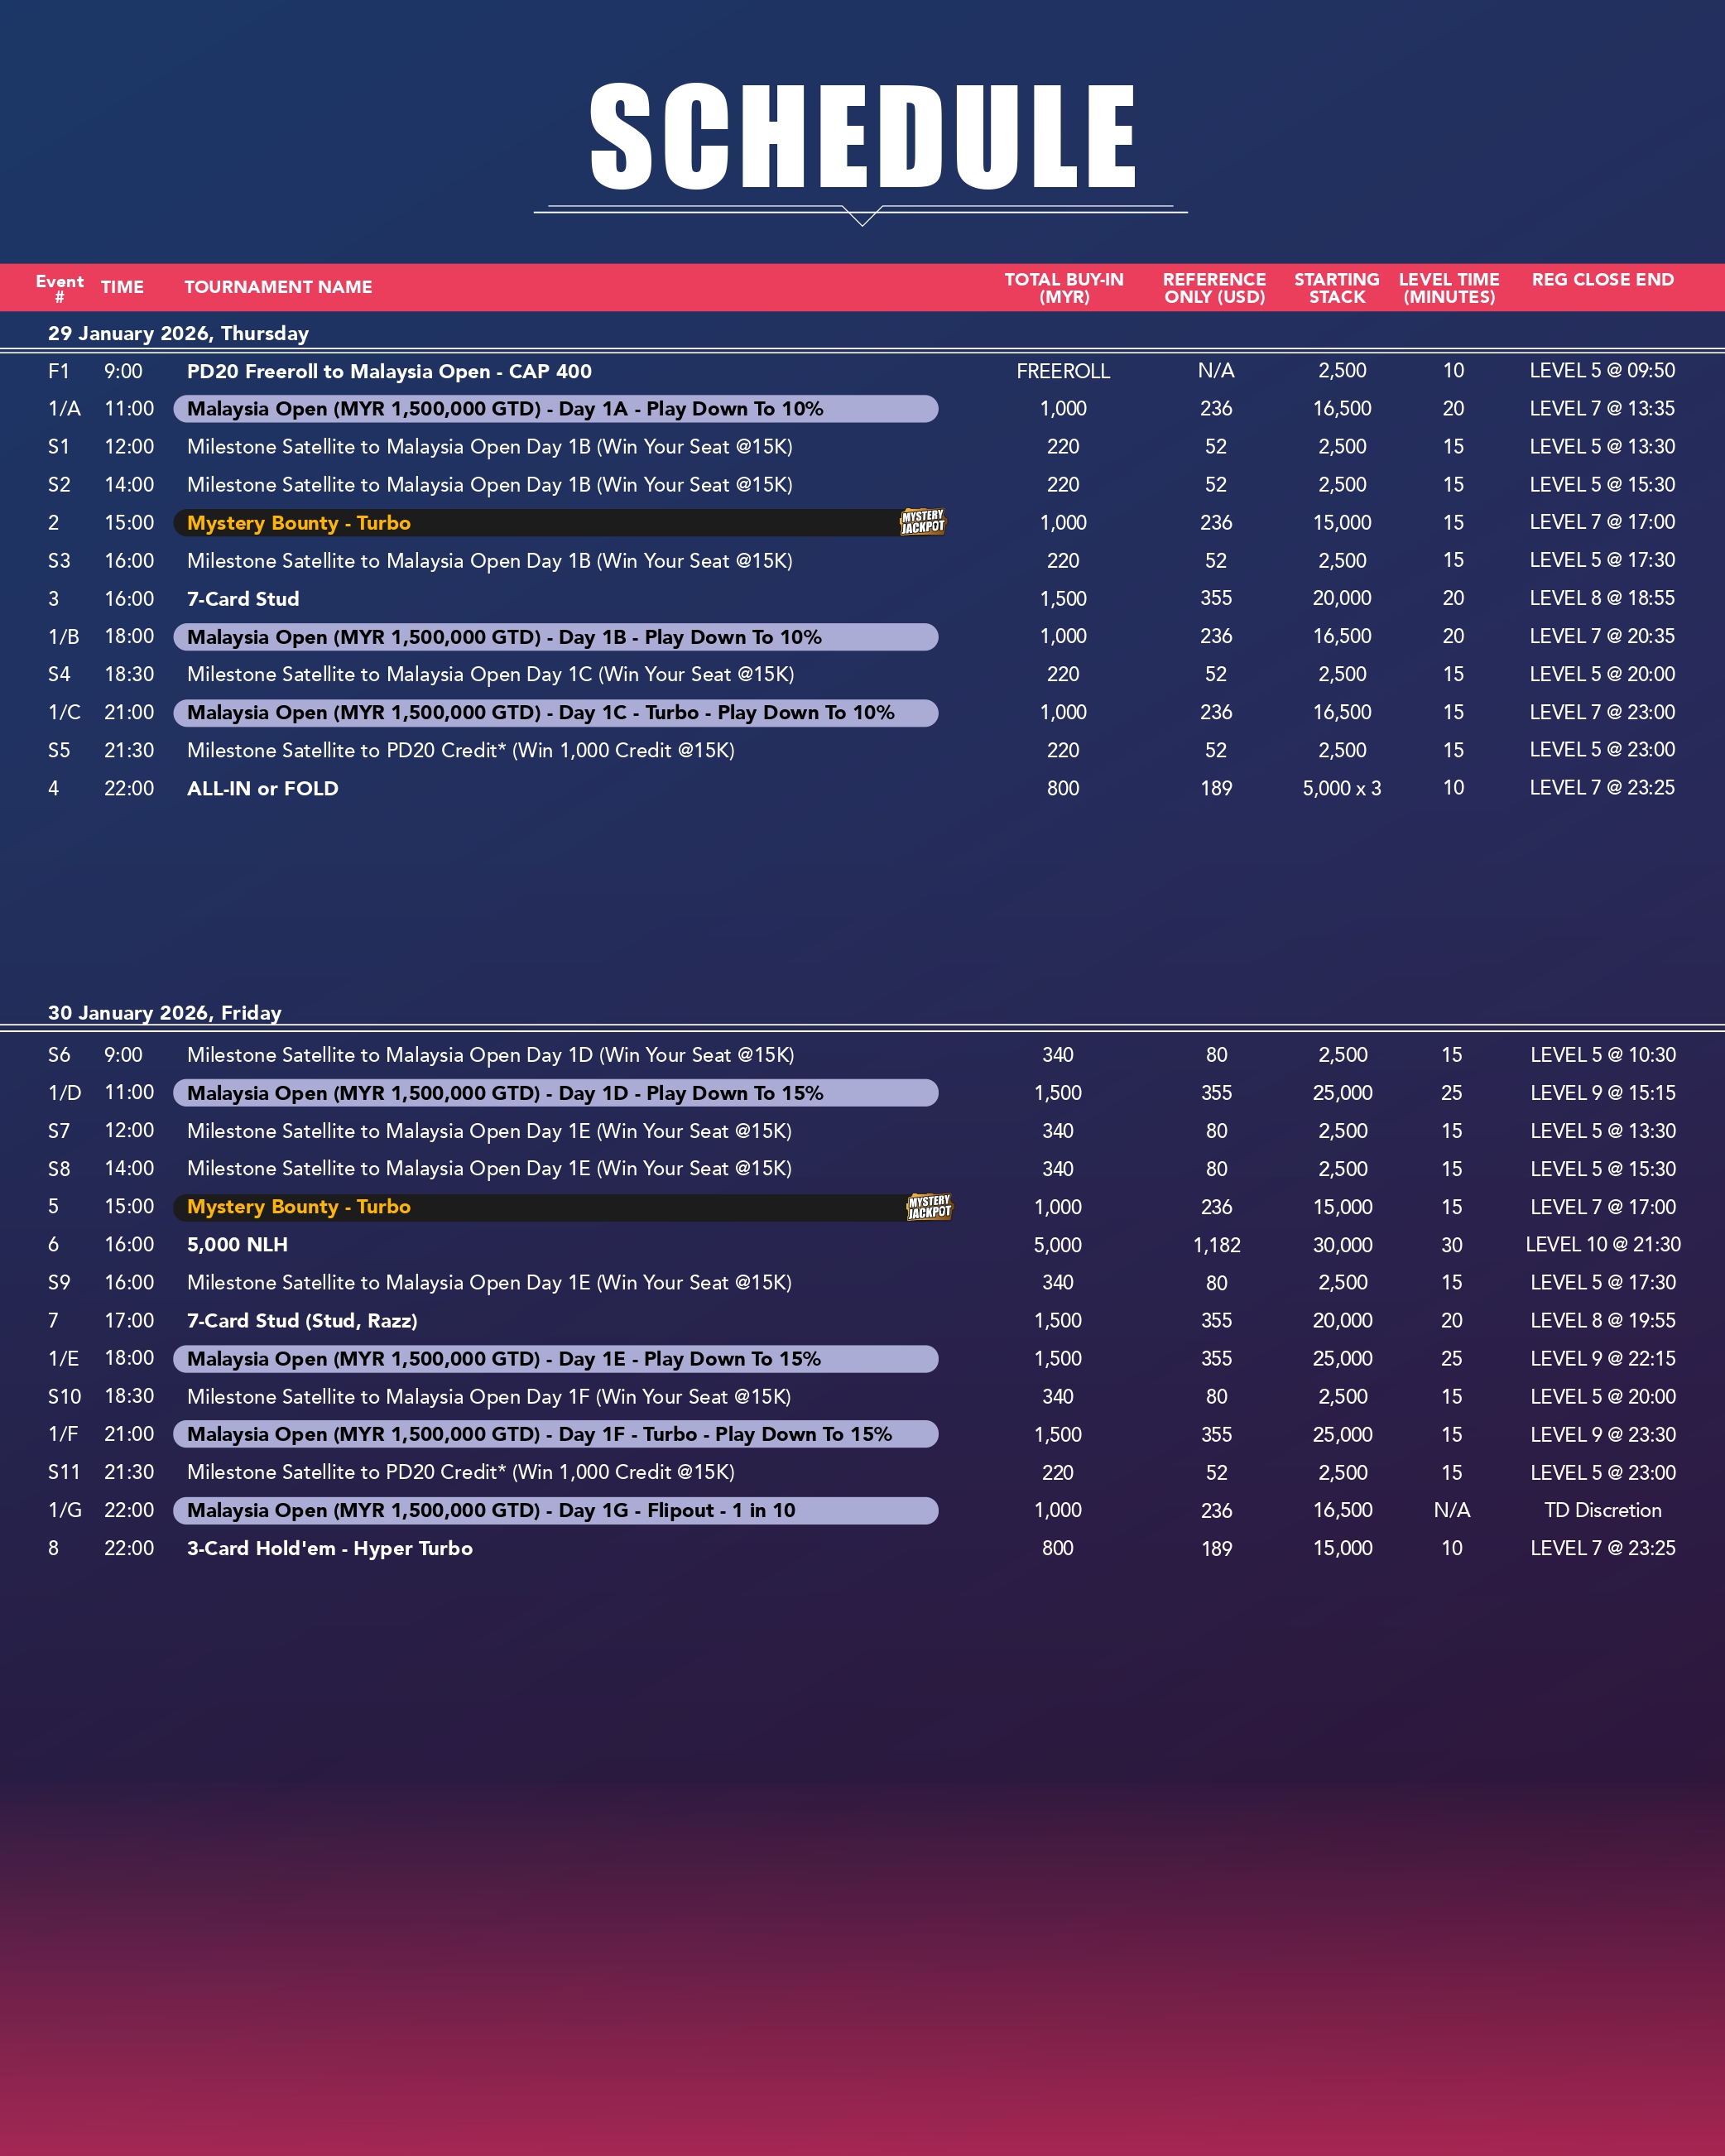Screen dimensions: 1725x2156
Task: Select the PD20 Freeroll CAP 400 event
Action: (389, 371)
